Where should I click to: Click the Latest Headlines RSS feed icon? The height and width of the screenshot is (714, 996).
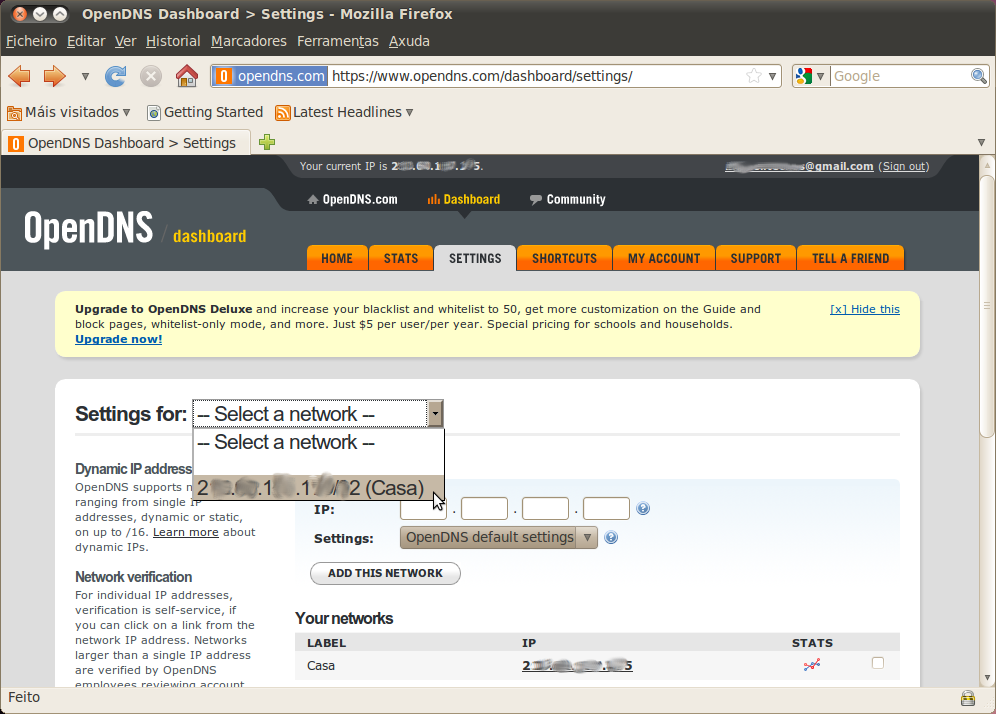pos(283,113)
